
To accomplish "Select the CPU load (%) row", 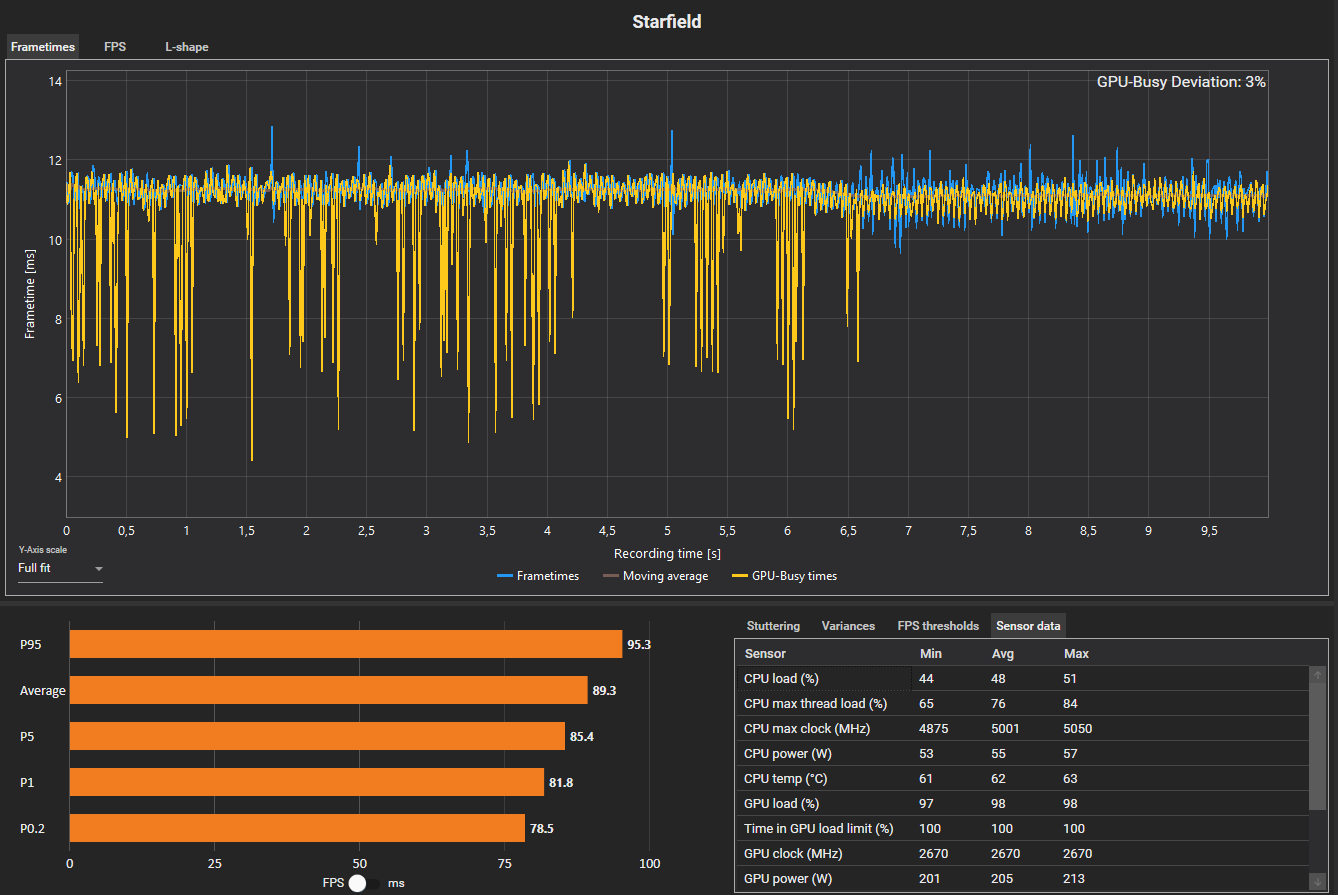I will point(1022,679).
